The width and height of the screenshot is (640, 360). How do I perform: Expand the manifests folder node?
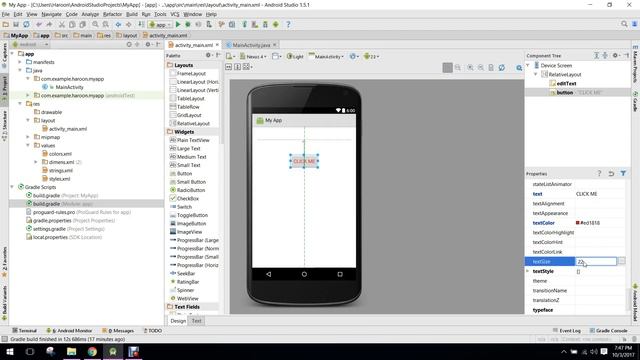[x=20, y=62]
